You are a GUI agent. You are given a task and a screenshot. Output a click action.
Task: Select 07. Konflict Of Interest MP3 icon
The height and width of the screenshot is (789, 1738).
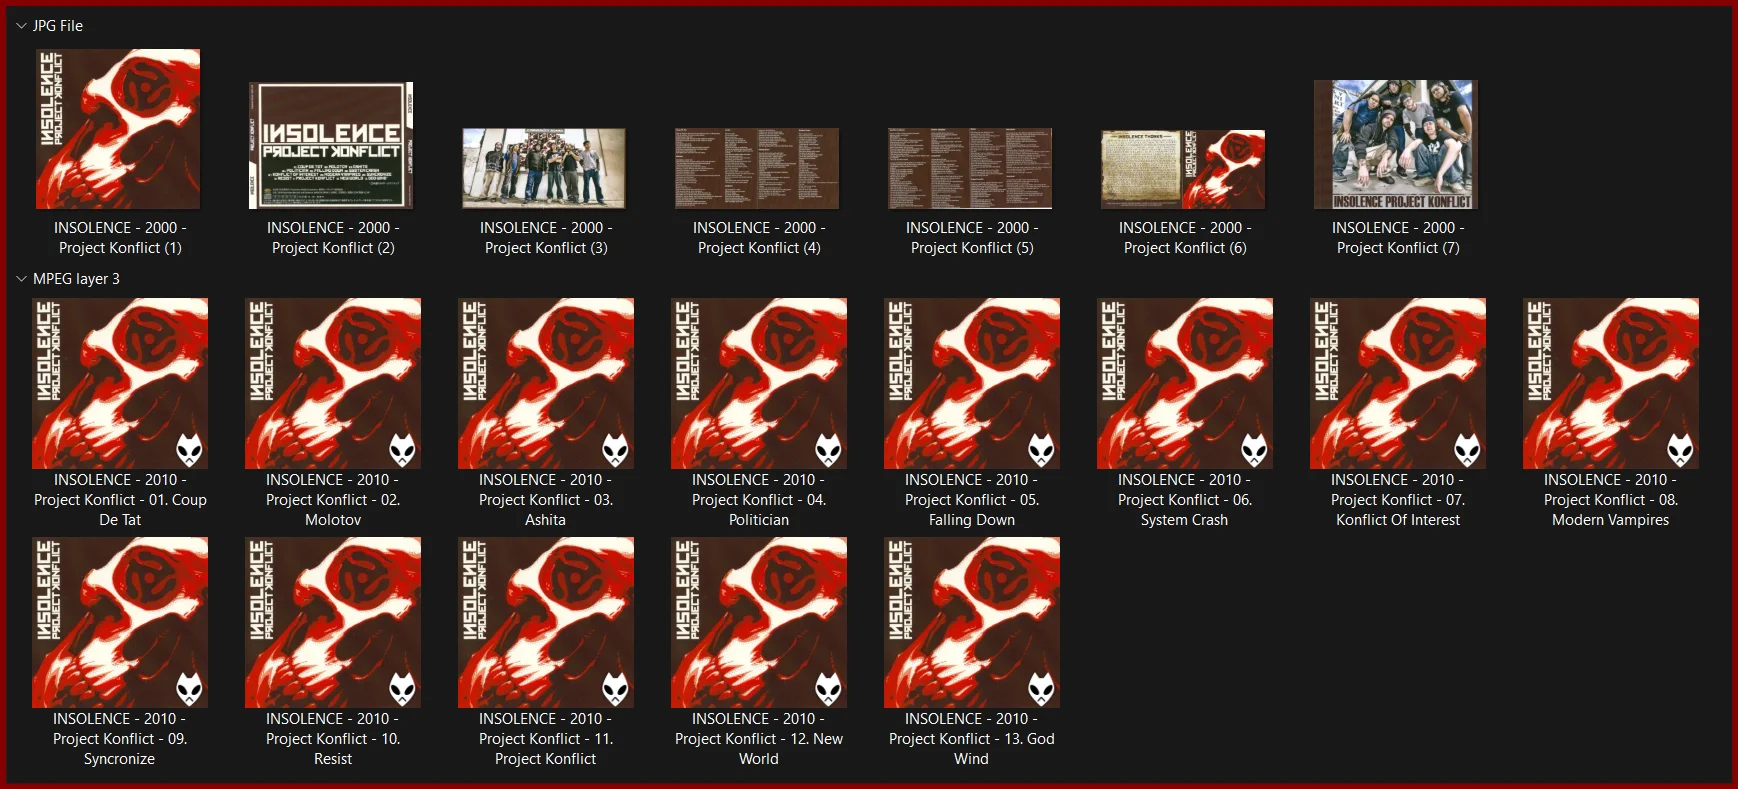[x=1398, y=383]
